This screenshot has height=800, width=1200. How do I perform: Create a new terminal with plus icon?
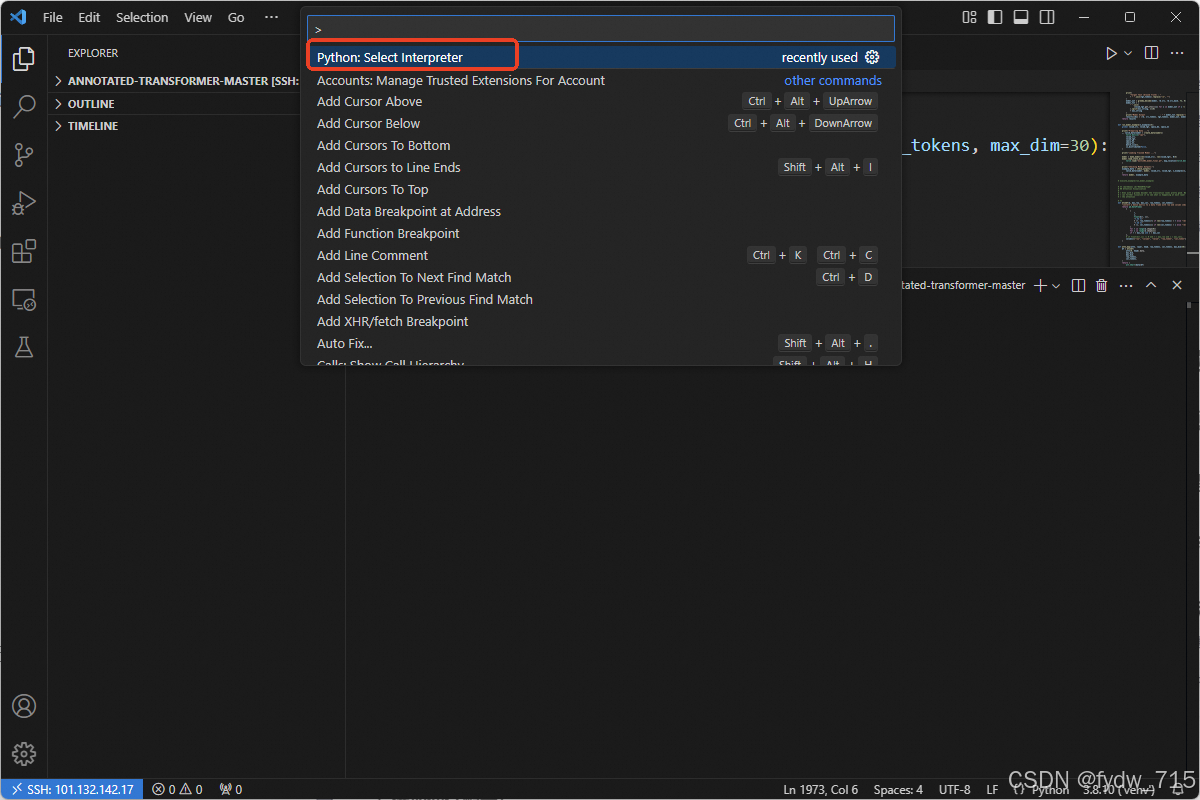coord(1040,285)
